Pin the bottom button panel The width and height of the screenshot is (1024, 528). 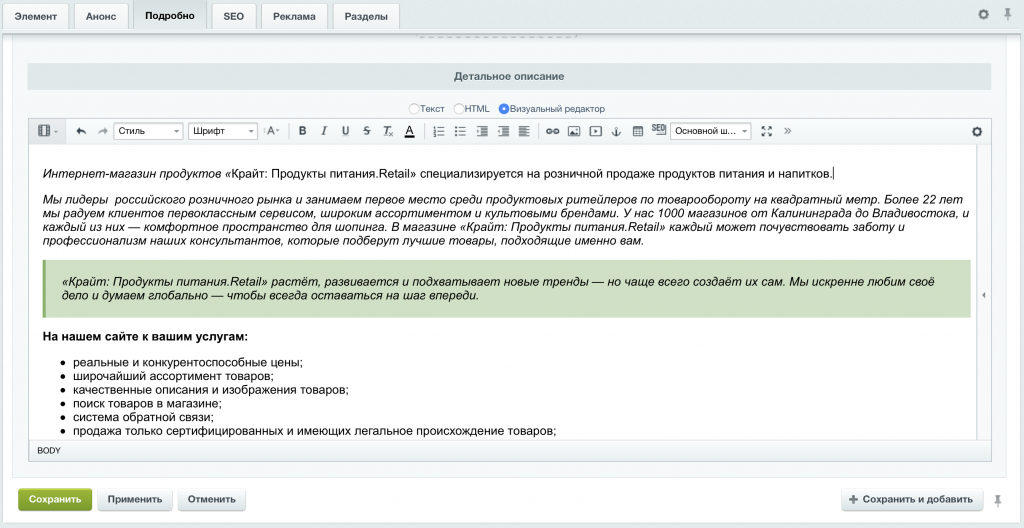click(x=997, y=501)
